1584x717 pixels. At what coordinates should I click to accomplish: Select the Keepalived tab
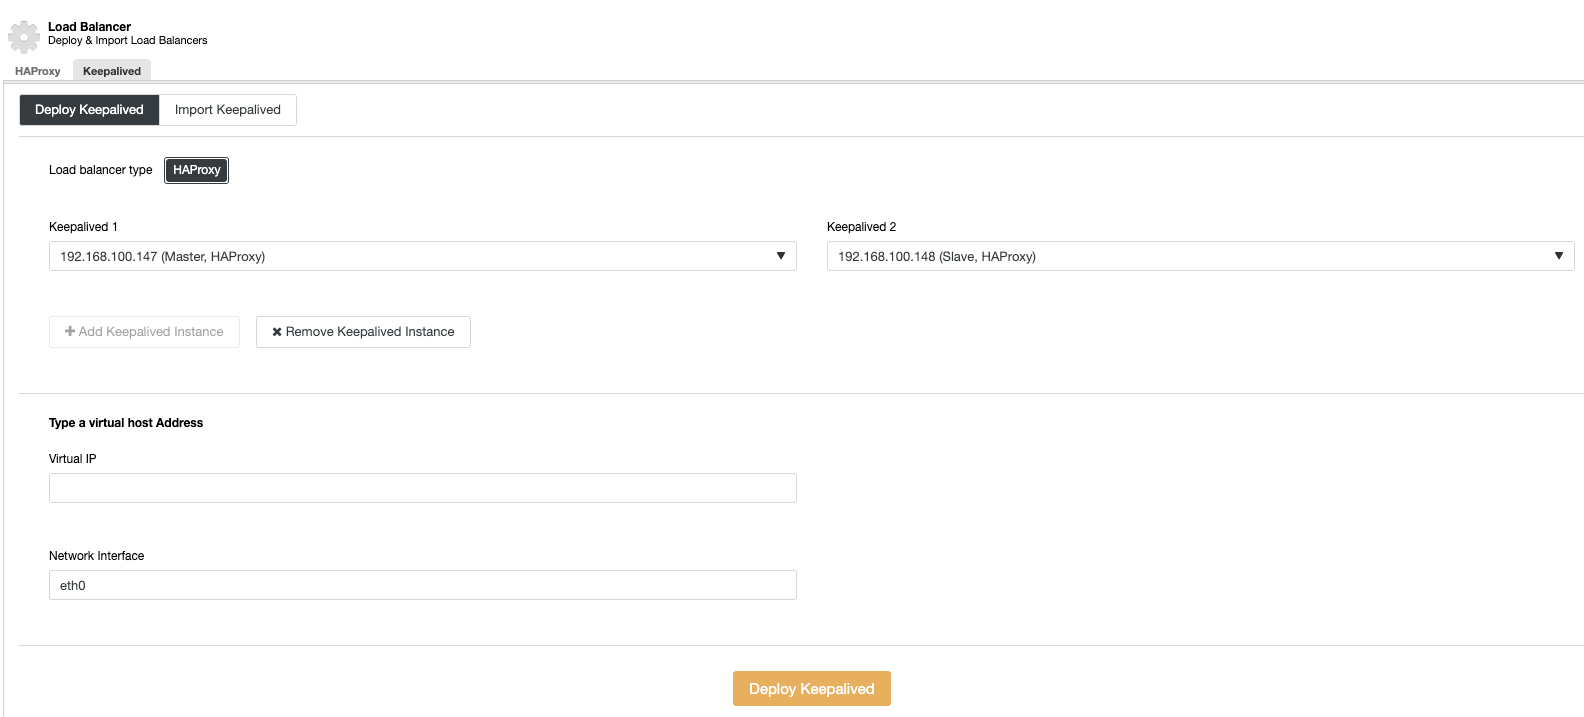(112, 71)
